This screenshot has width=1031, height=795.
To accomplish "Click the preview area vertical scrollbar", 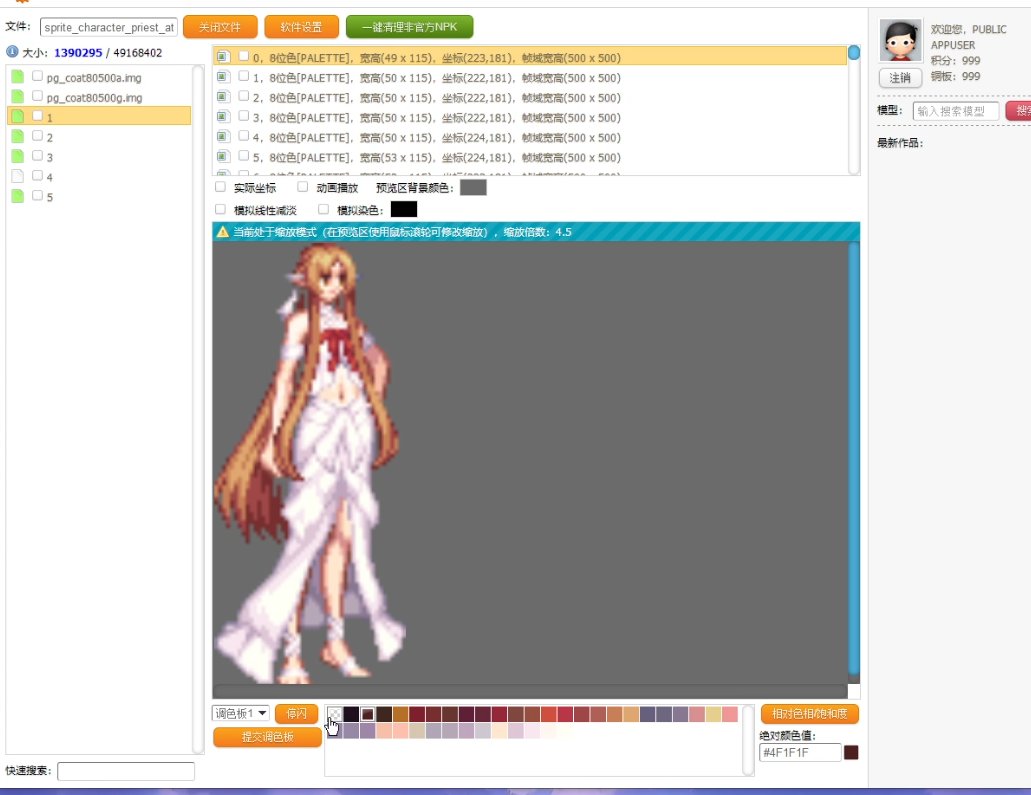I will point(853,460).
